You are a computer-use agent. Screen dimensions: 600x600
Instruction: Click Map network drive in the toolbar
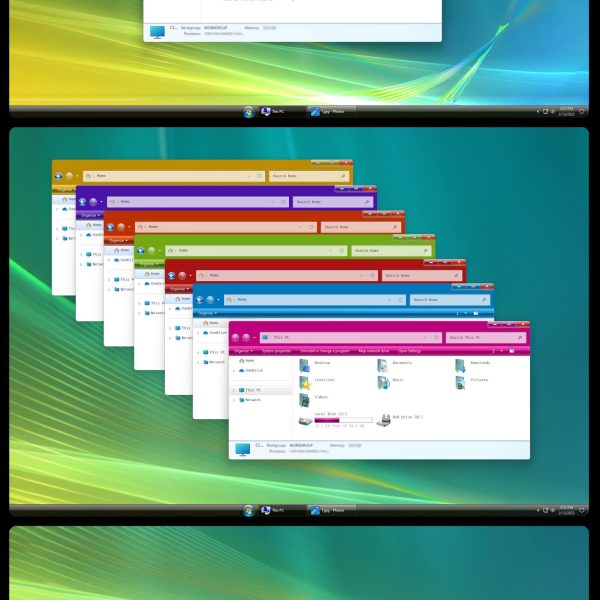(x=373, y=351)
